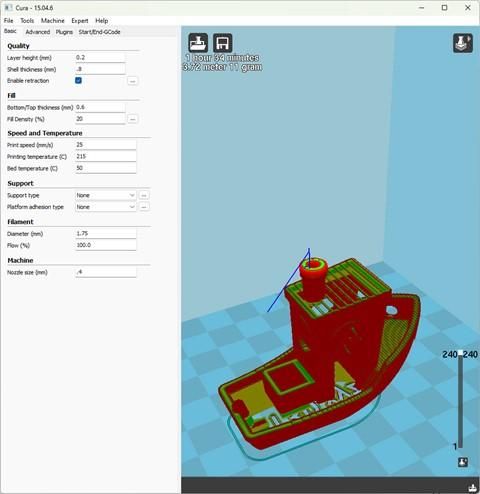Click the Print speed input field
Image resolution: width=480 pixels, height=494 pixels.
point(106,145)
